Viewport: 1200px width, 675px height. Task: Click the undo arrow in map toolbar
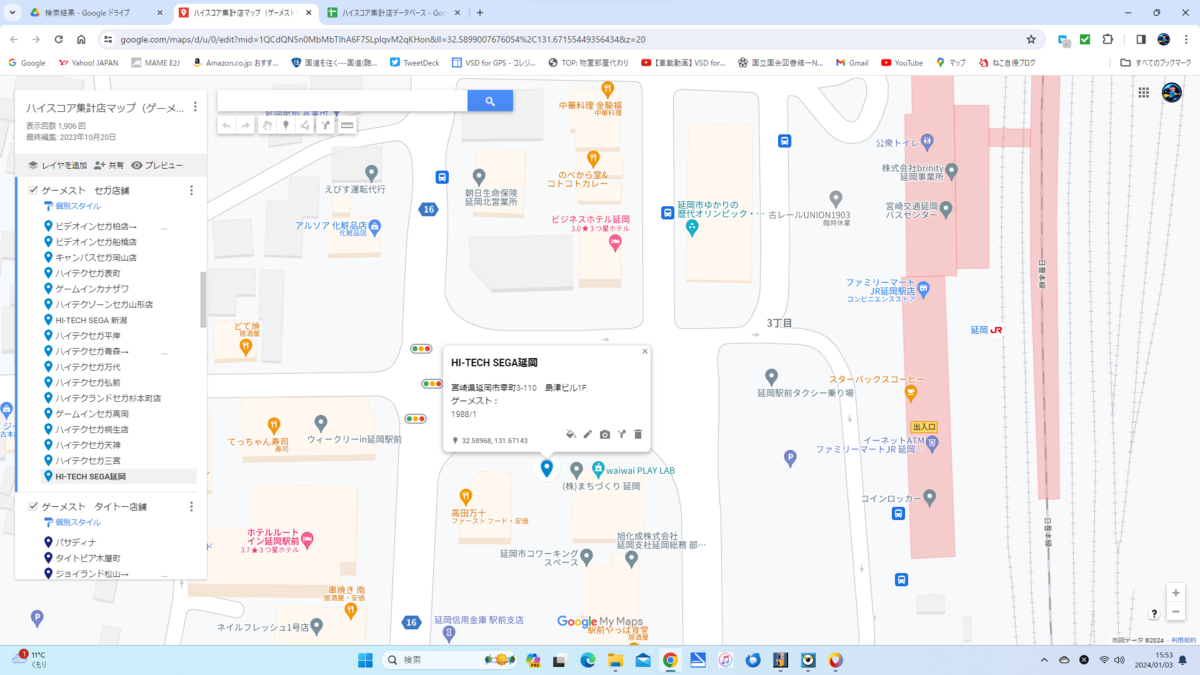pyautogui.click(x=226, y=126)
